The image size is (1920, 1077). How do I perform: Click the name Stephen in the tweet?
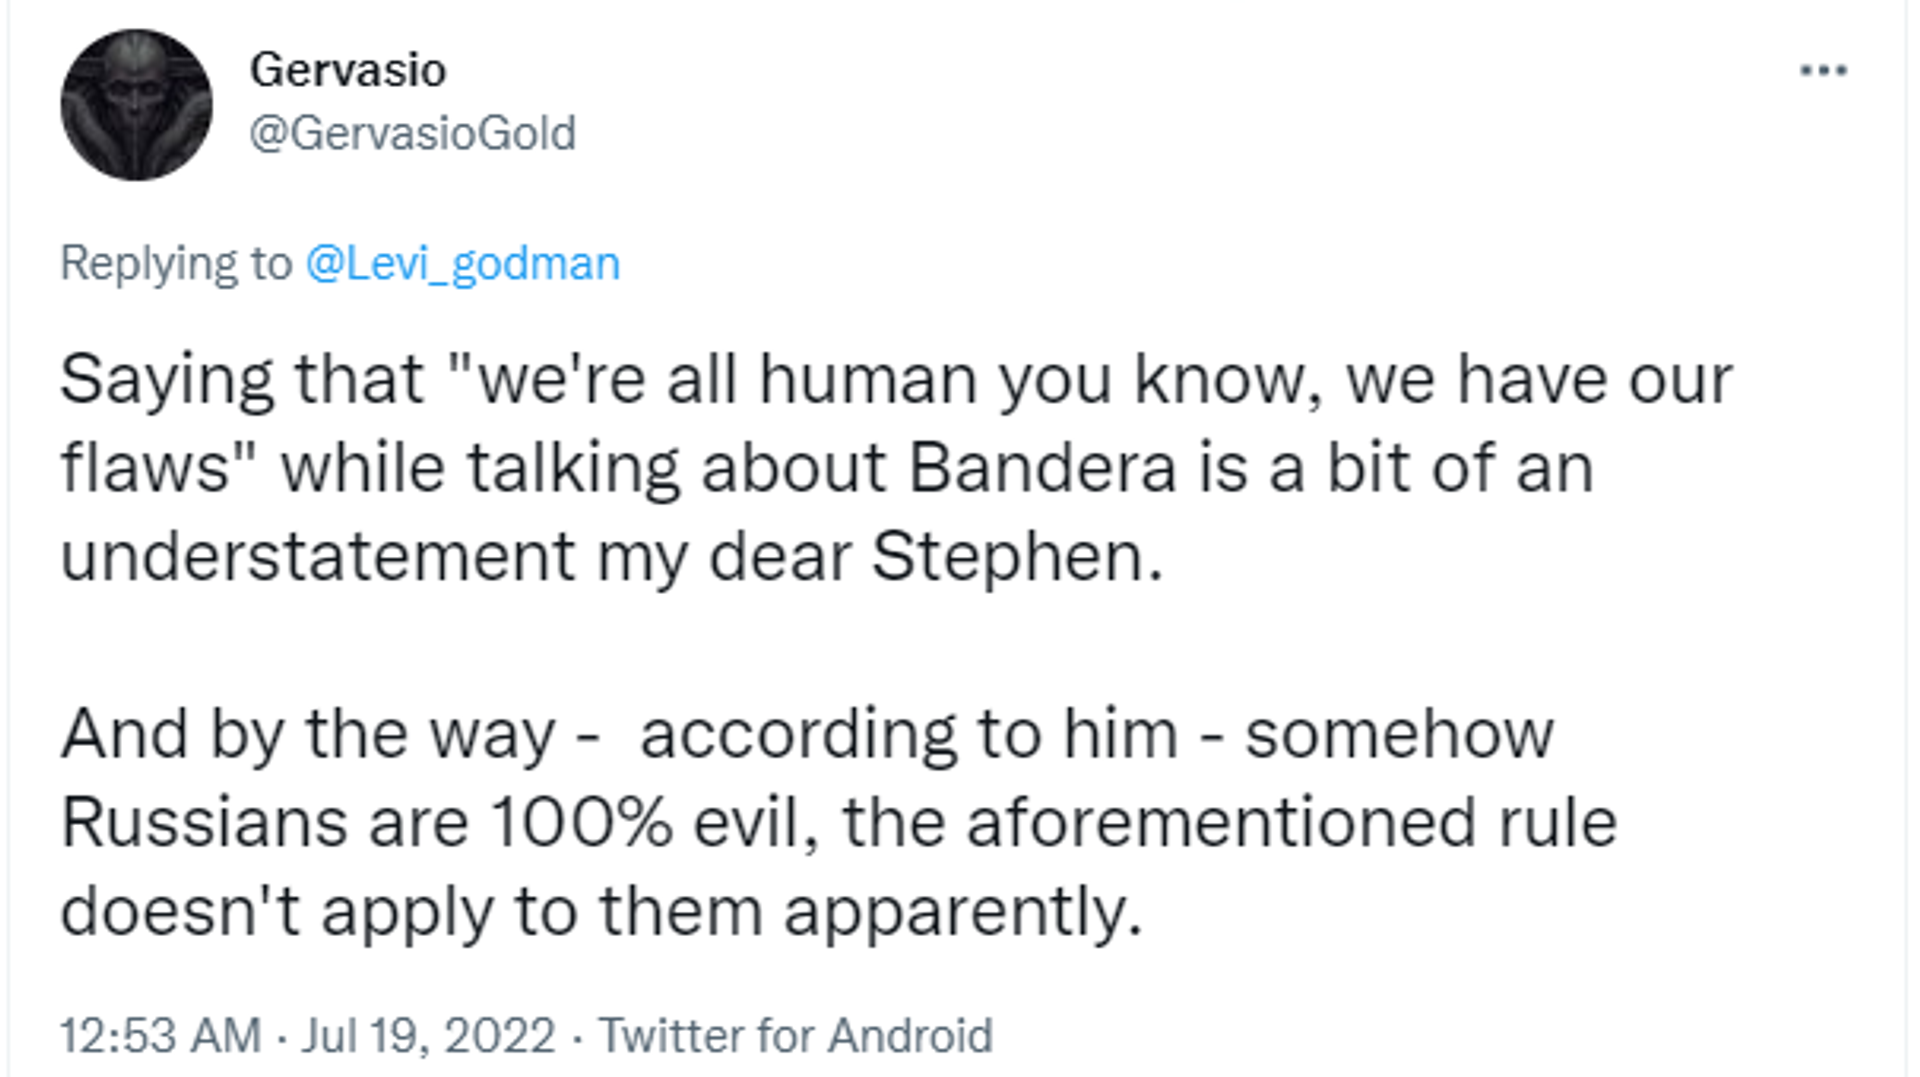(1016, 557)
